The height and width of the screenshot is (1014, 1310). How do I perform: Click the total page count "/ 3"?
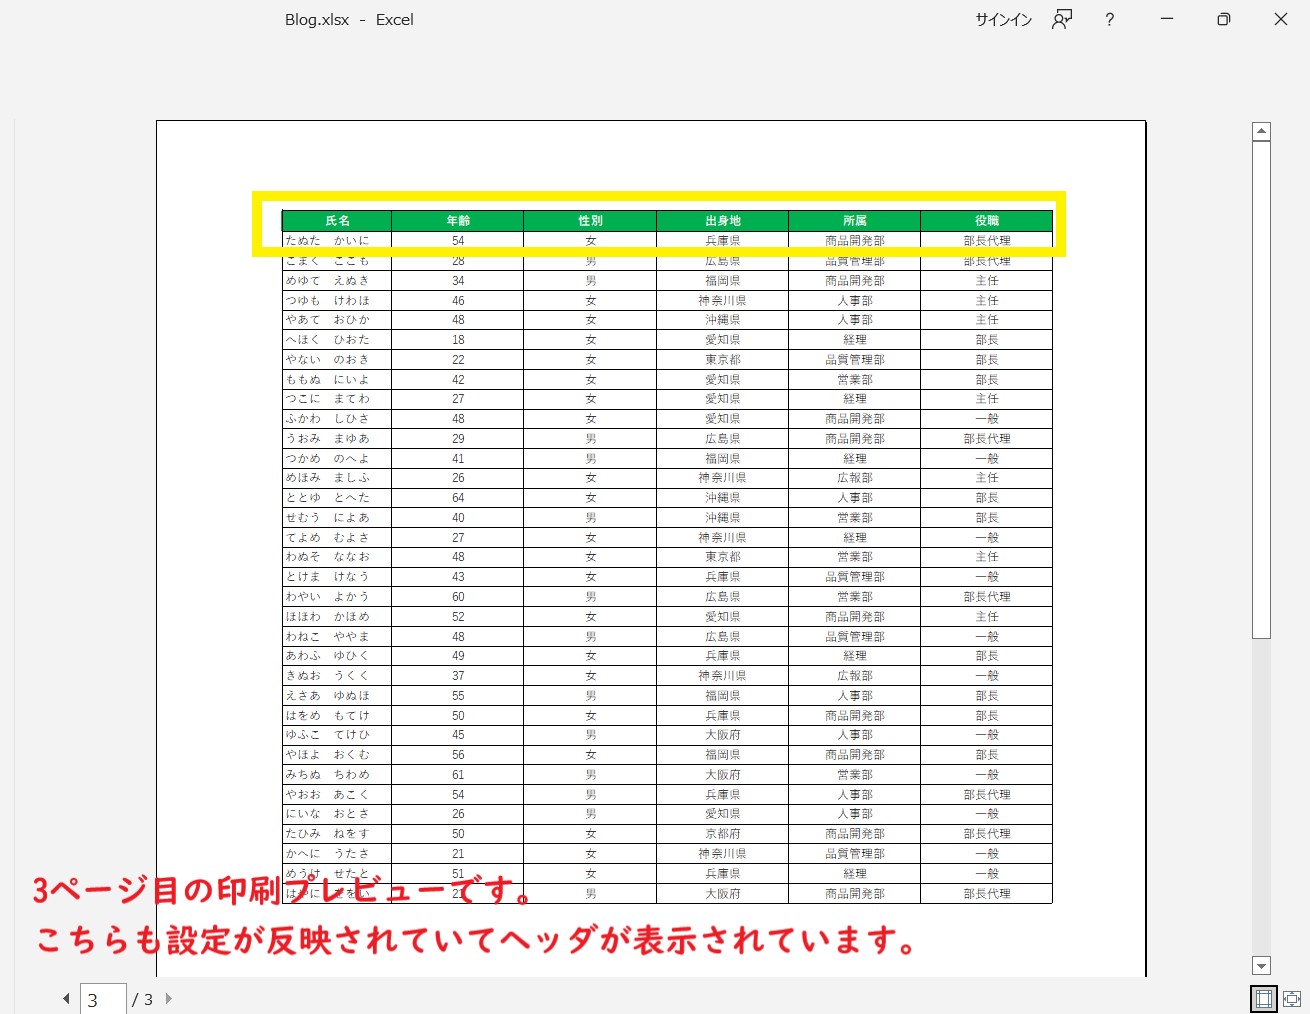(x=142, y=999)
